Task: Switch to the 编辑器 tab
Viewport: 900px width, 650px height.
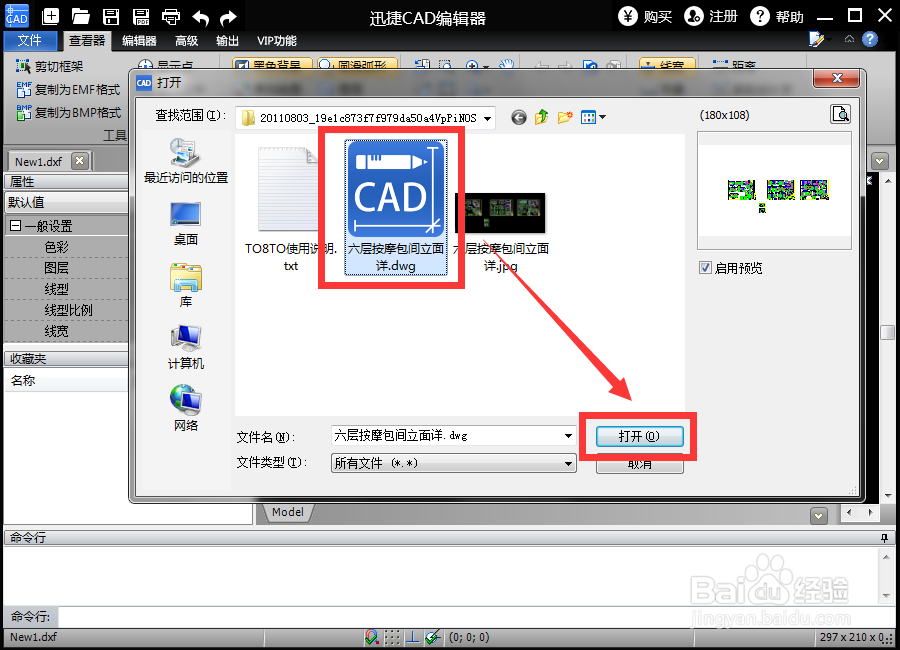Action: [139, 41]
